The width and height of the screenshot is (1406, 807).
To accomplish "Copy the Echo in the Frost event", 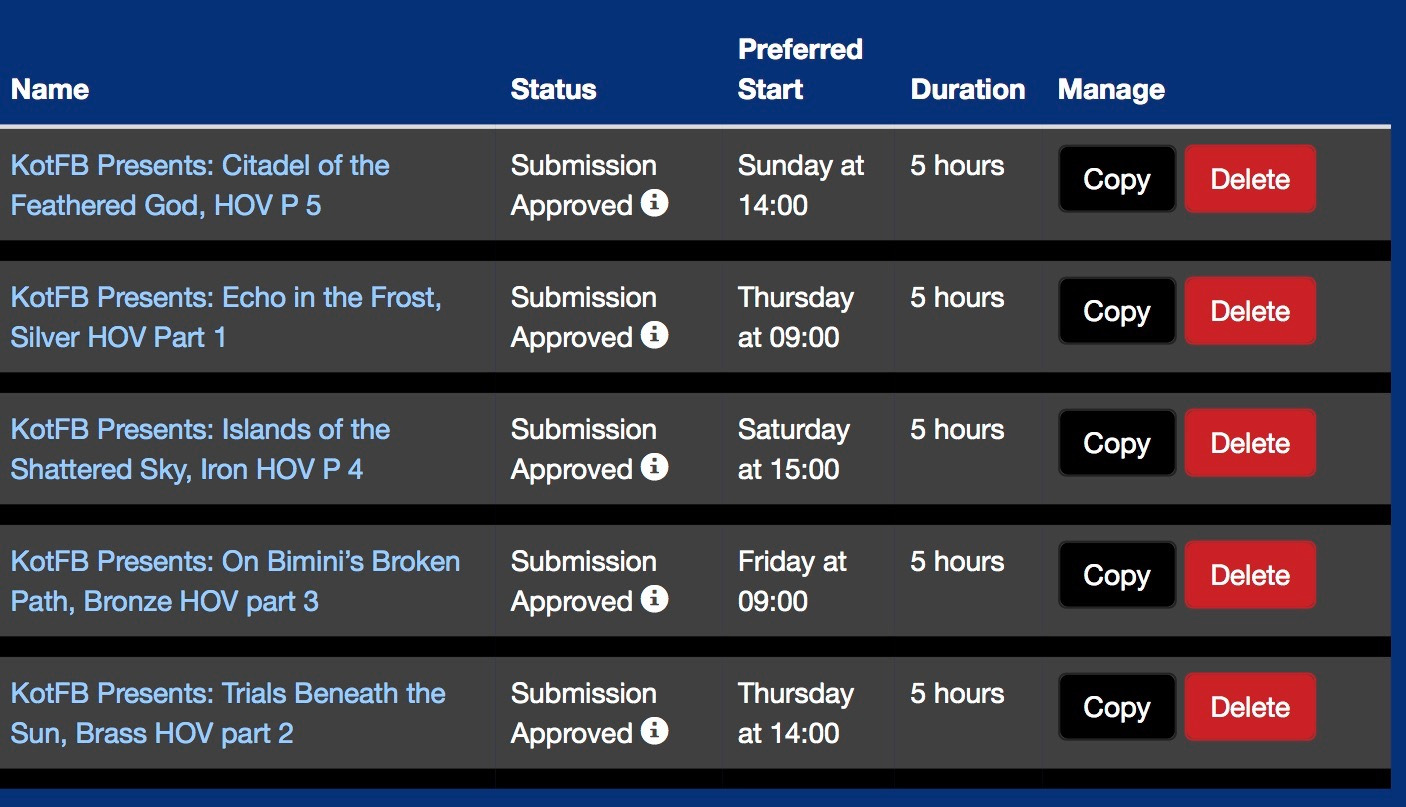I will pos(1117,312).
